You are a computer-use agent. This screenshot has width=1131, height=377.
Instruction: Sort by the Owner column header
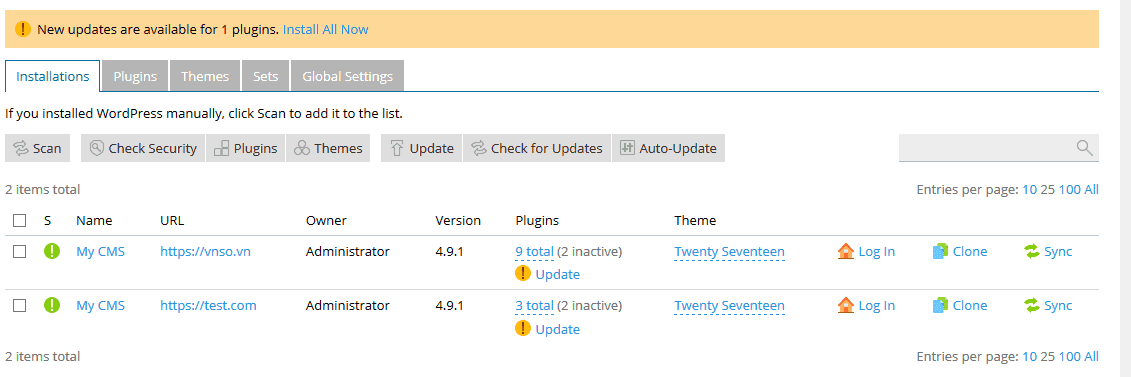click(x=326, y=221)
